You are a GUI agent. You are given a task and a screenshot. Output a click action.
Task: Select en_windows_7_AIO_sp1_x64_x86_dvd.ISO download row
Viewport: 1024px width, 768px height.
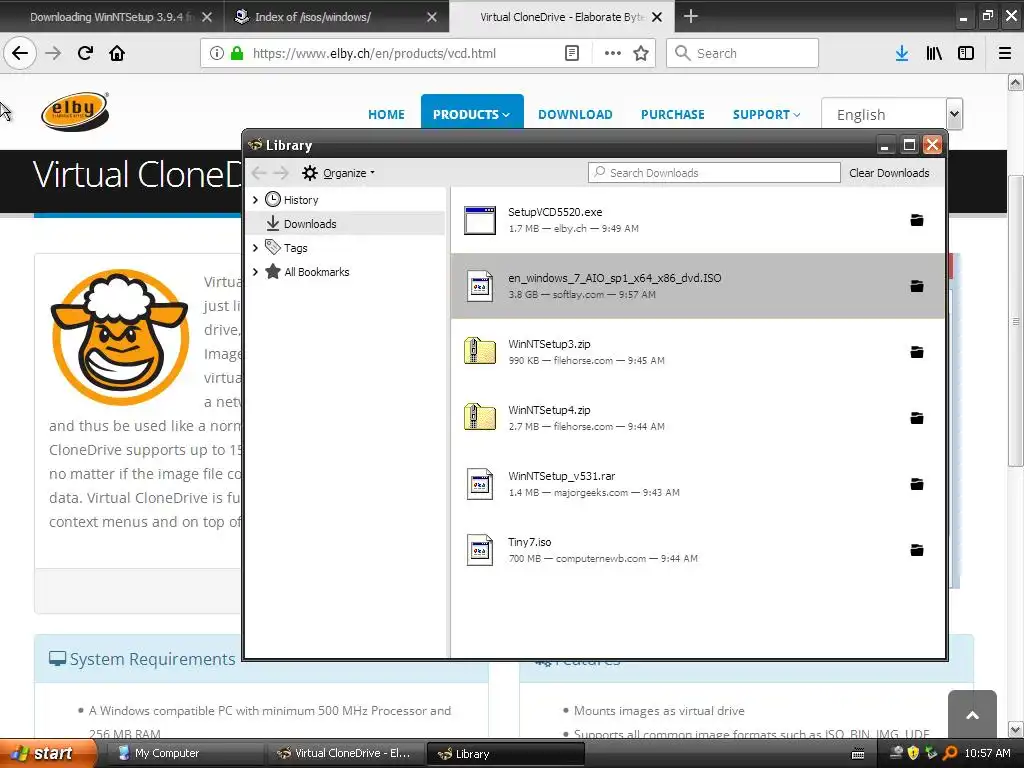(x=697, y=286)
